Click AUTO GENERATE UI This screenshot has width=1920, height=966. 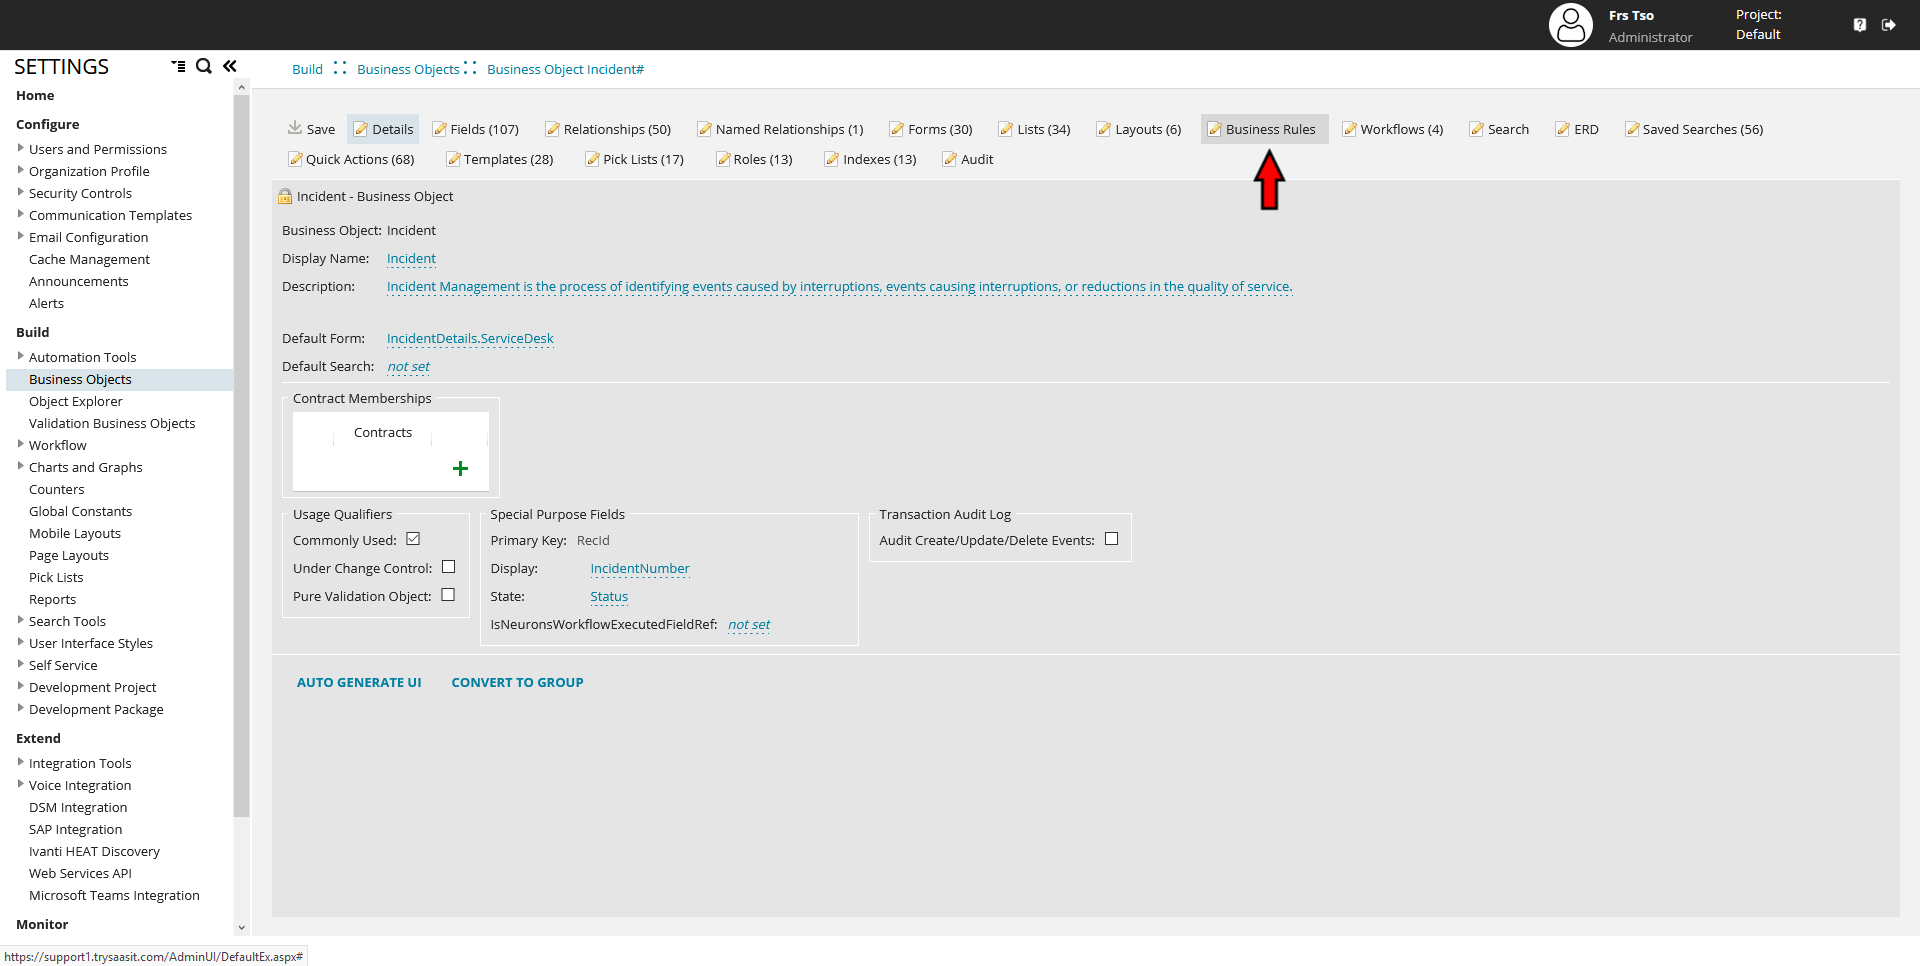(x=359, y=682)
